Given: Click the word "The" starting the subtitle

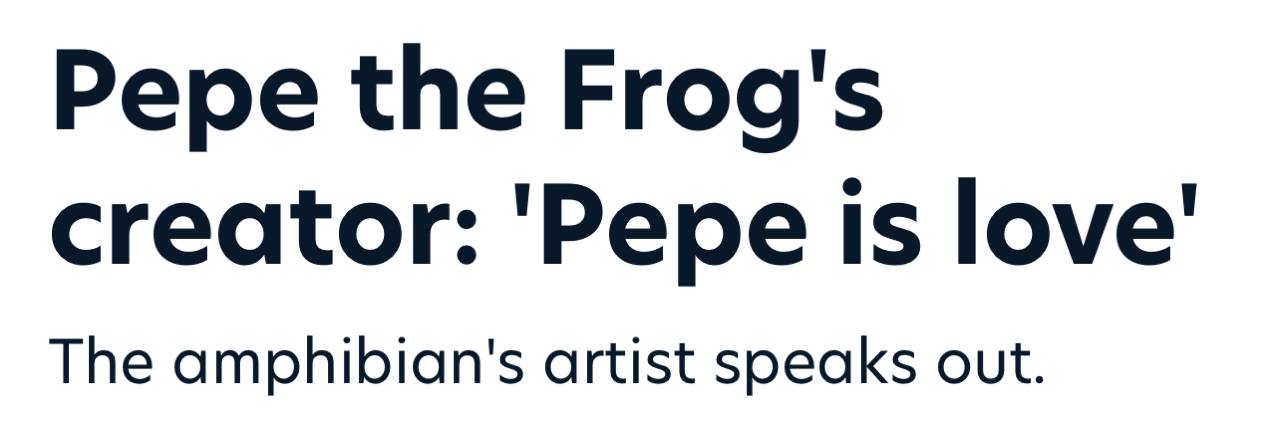Looking at the screenshot, I should point(100,362).
